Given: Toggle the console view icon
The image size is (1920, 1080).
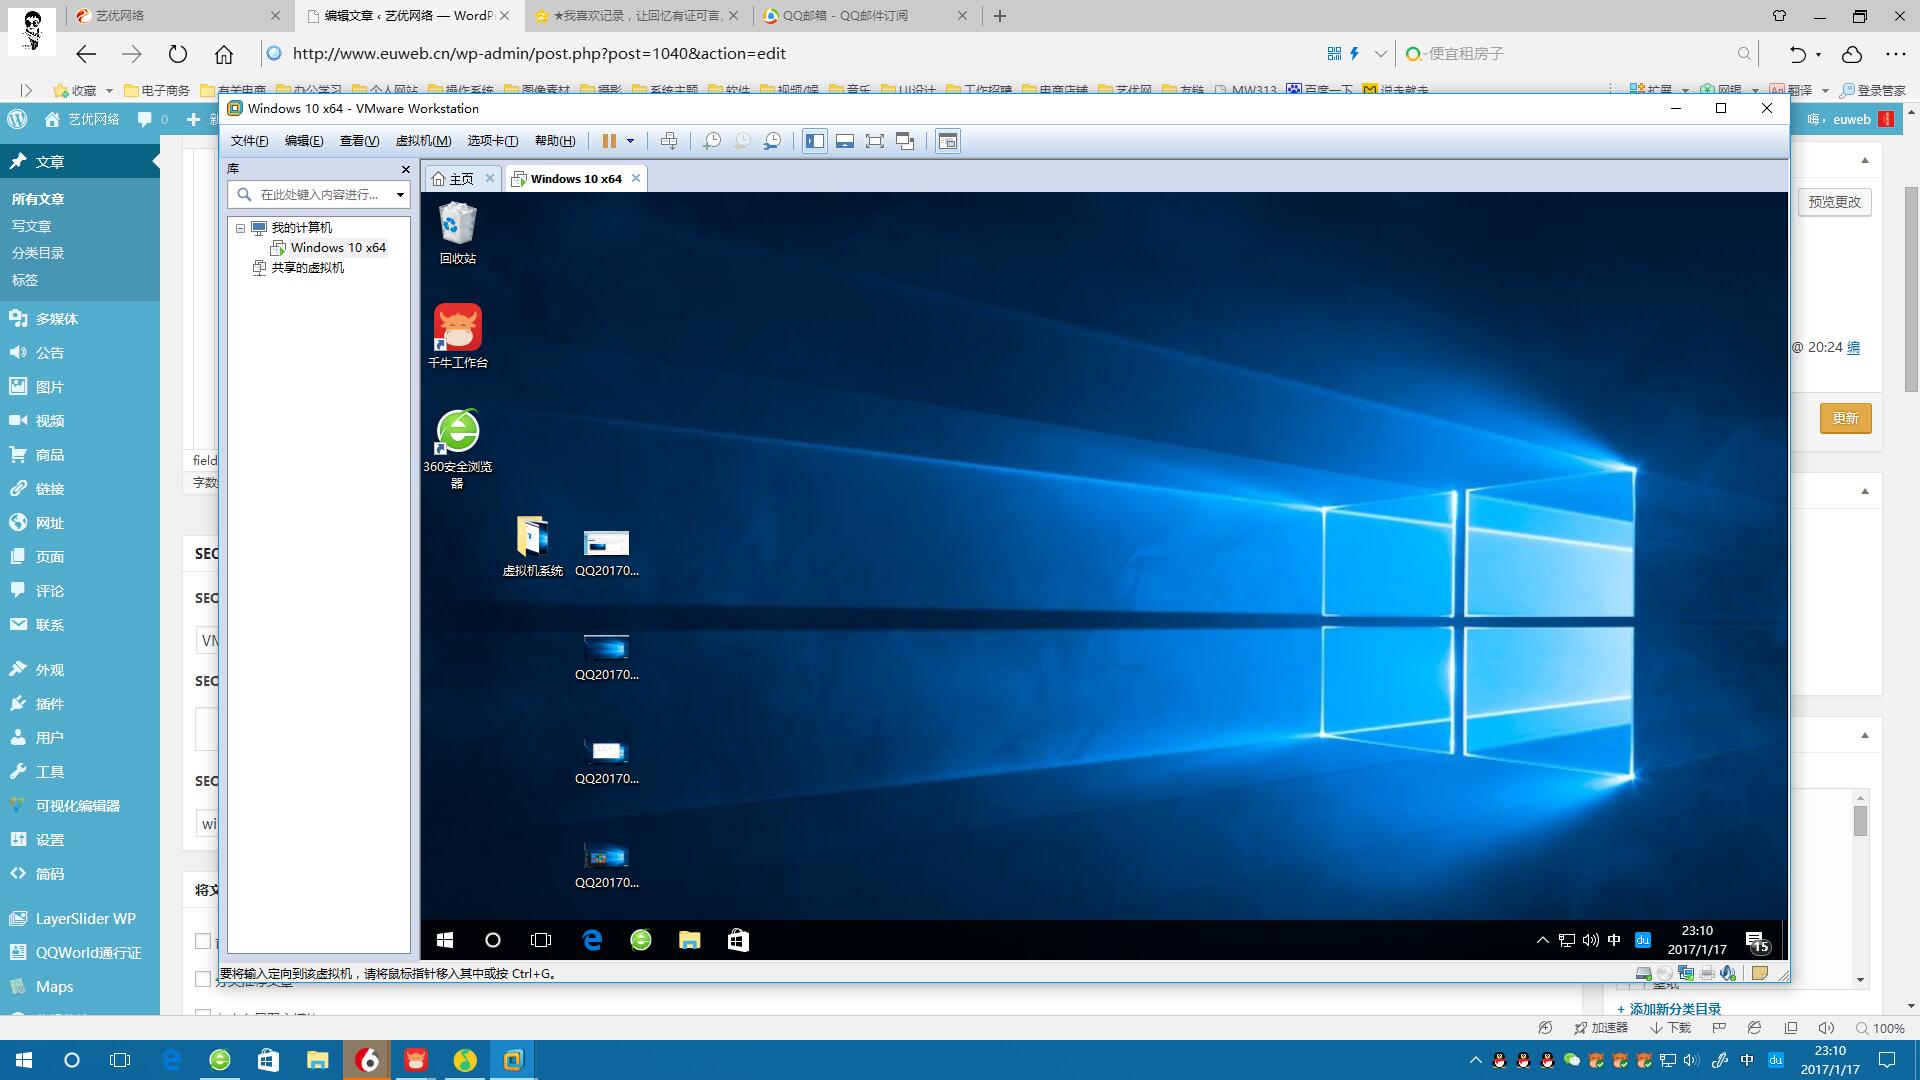Looking at the screenshot, I should point(947,141).
